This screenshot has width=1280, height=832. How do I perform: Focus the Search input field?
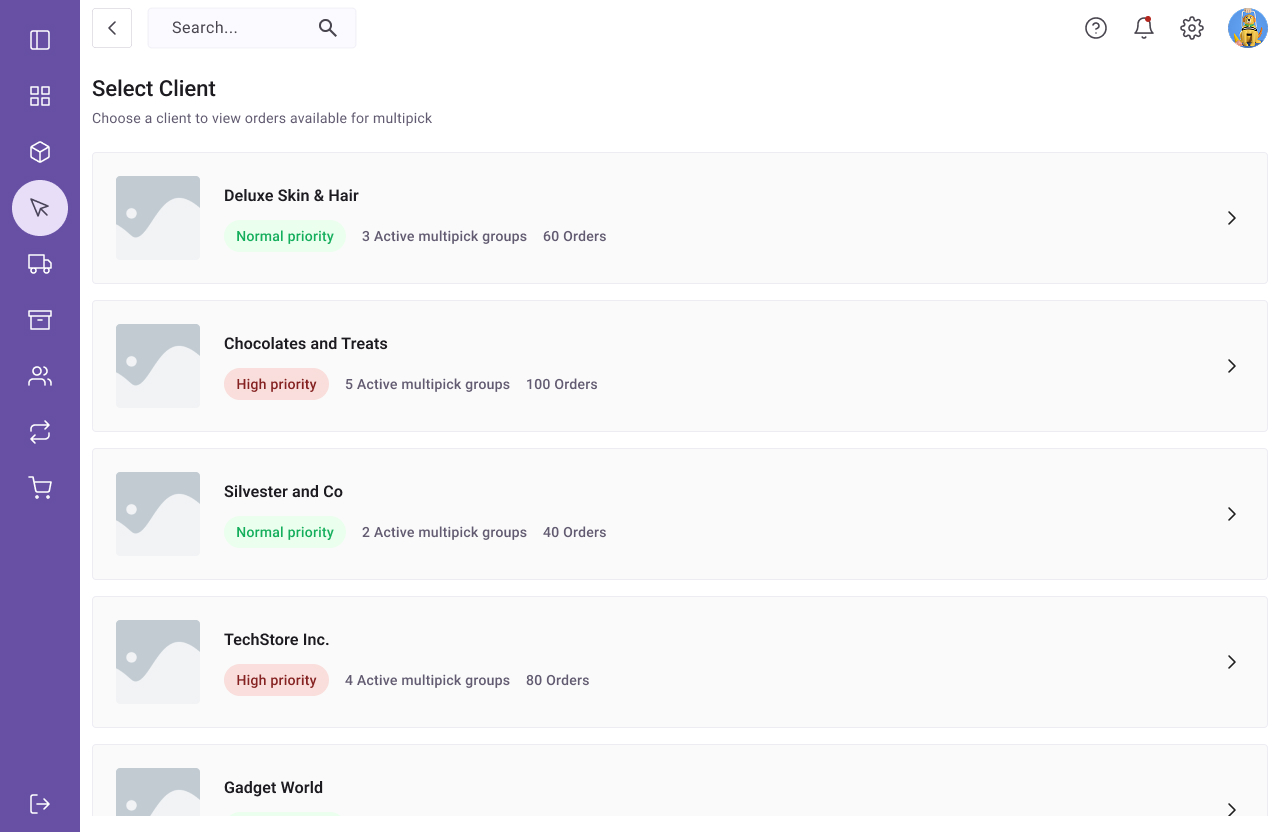click(x=252, y=28)
